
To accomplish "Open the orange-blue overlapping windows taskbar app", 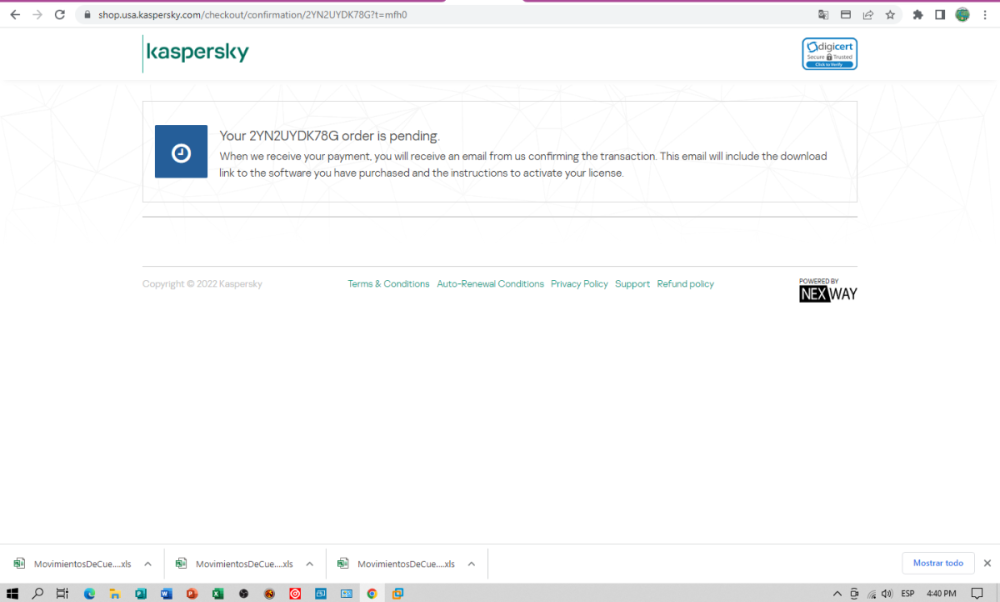I will (x=397, y=593).
